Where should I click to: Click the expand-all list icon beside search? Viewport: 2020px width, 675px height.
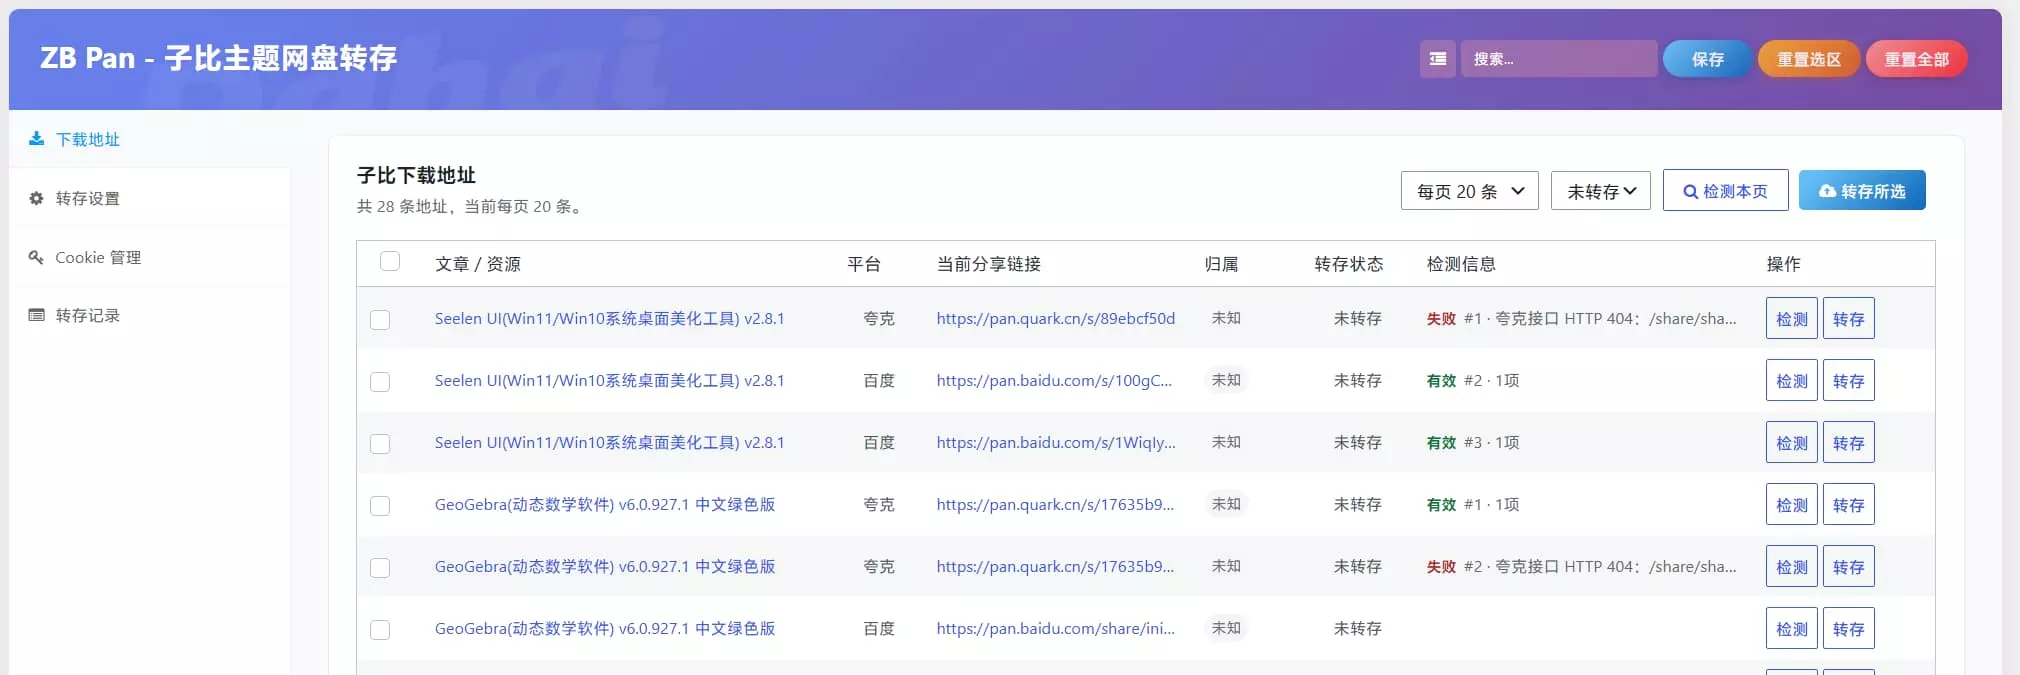coord(1438,59)
